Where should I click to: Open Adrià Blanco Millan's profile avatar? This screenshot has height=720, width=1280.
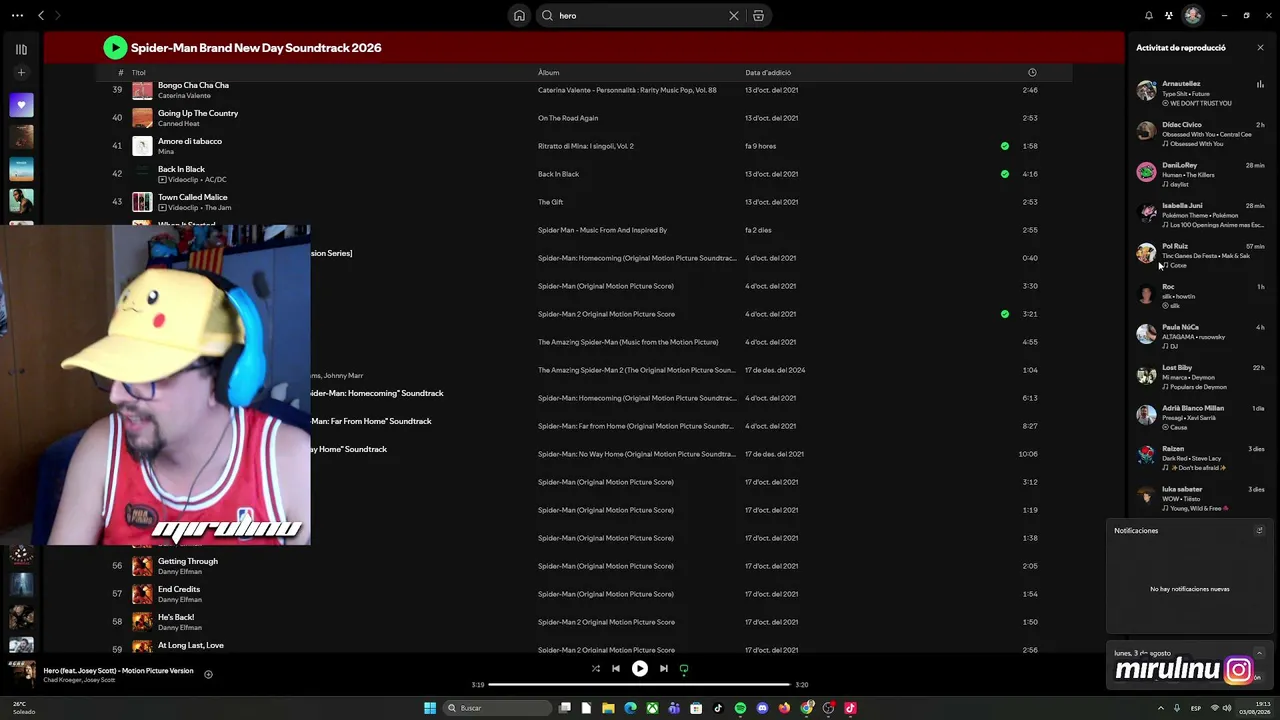tap(1147, 415)
